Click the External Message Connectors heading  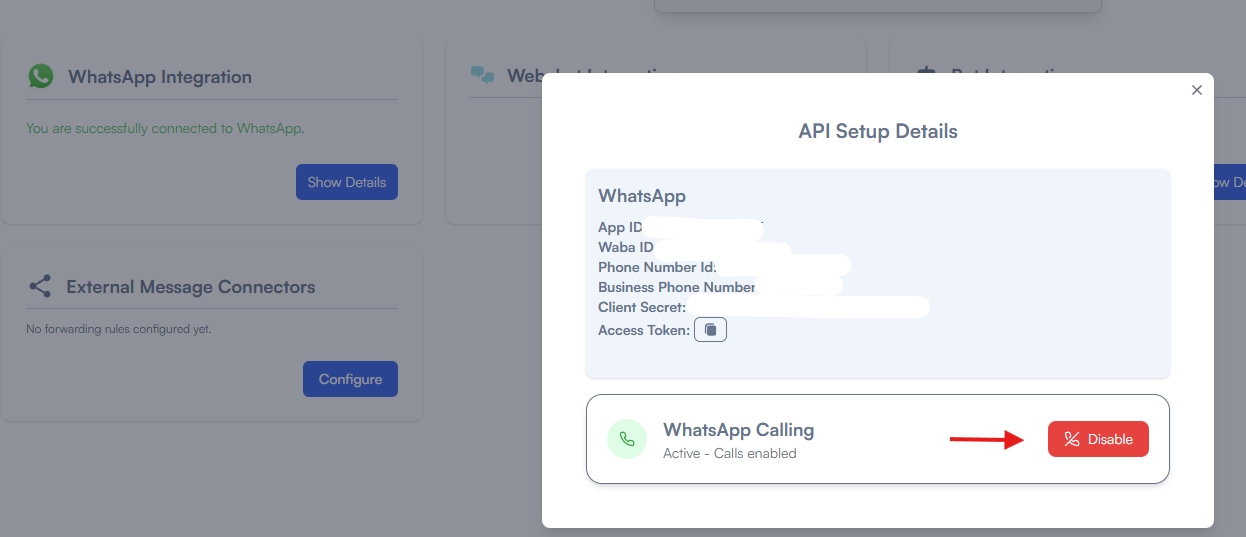click(190, 287)
